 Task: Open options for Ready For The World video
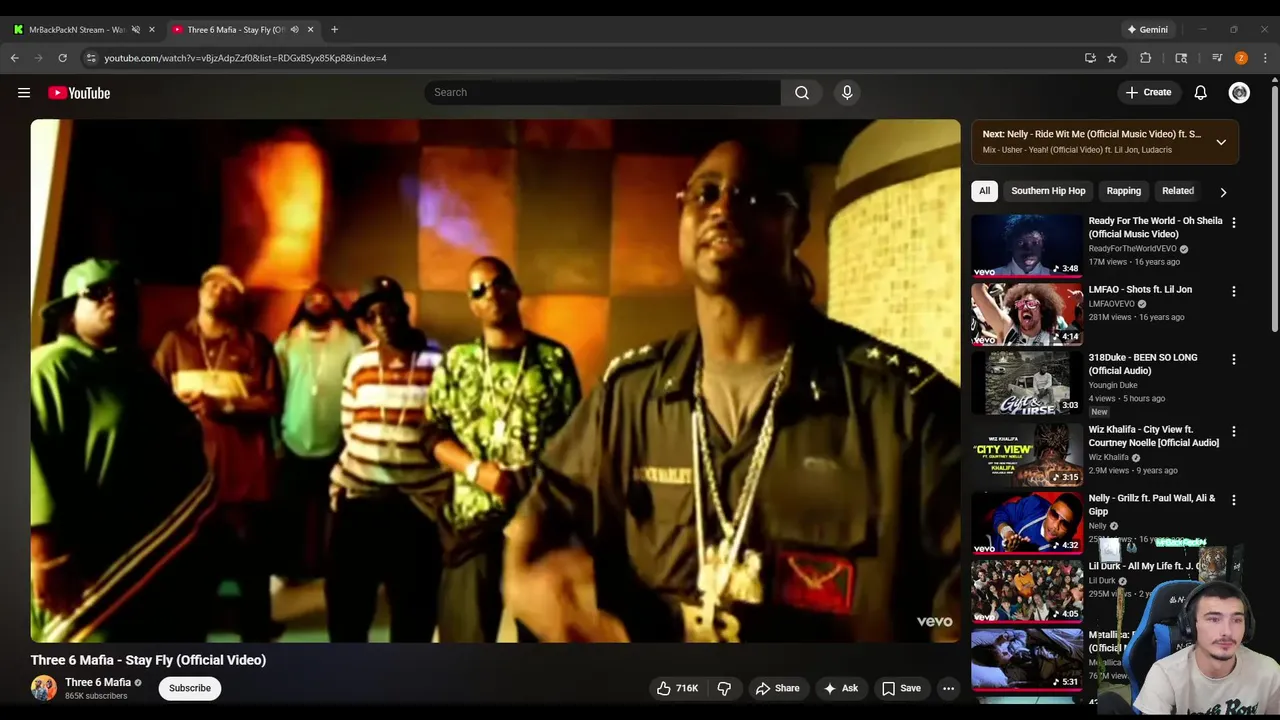(1233, 222)
